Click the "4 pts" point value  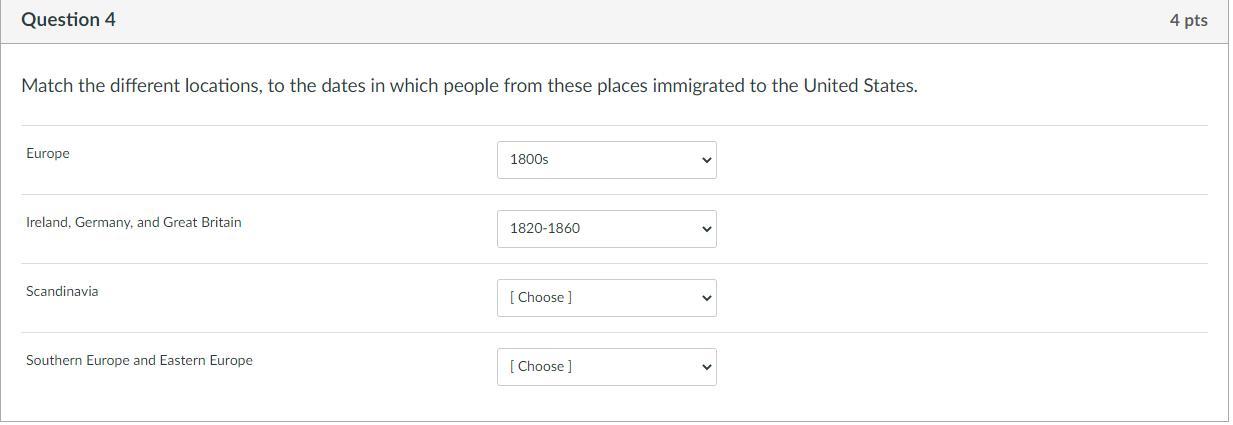pyautogui.click(x=1188, y=21)
